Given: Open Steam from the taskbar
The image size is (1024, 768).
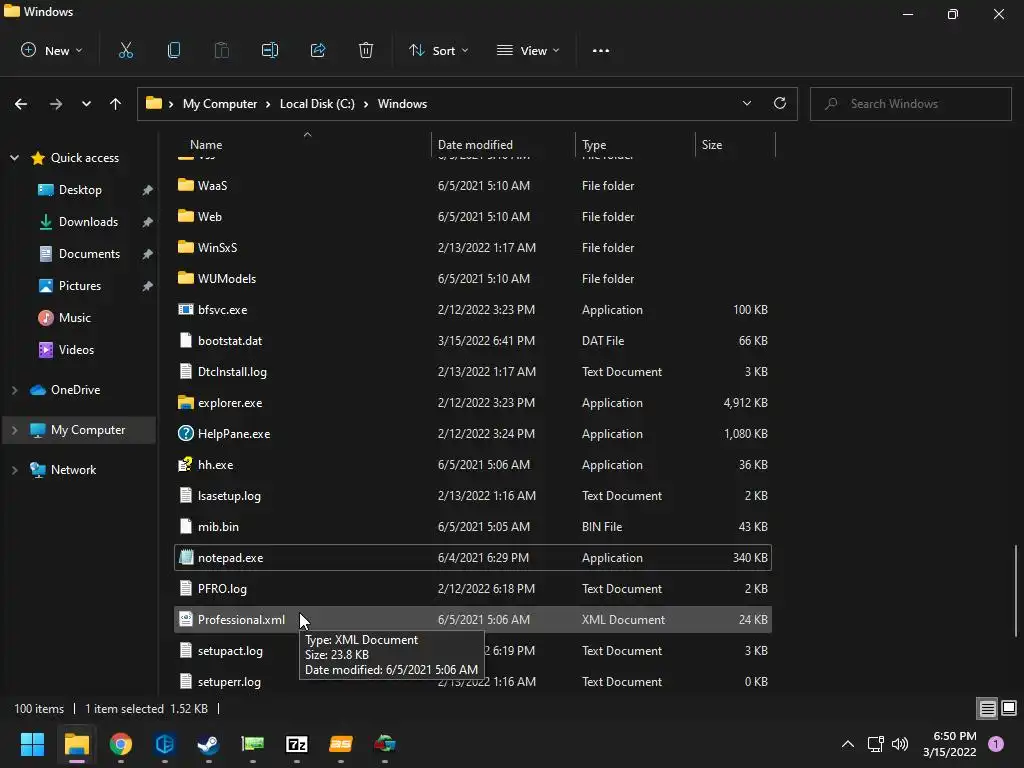Looking at the screenshot, I should coord(208,744).
